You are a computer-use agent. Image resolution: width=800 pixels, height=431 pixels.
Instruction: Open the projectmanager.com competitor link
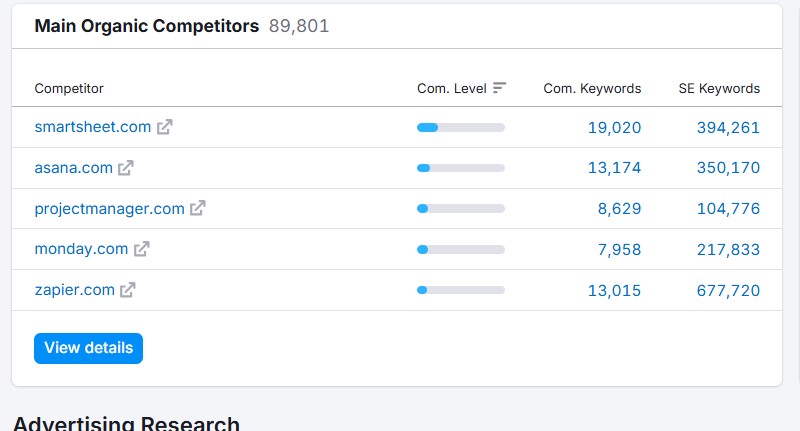tap(109, 209)
